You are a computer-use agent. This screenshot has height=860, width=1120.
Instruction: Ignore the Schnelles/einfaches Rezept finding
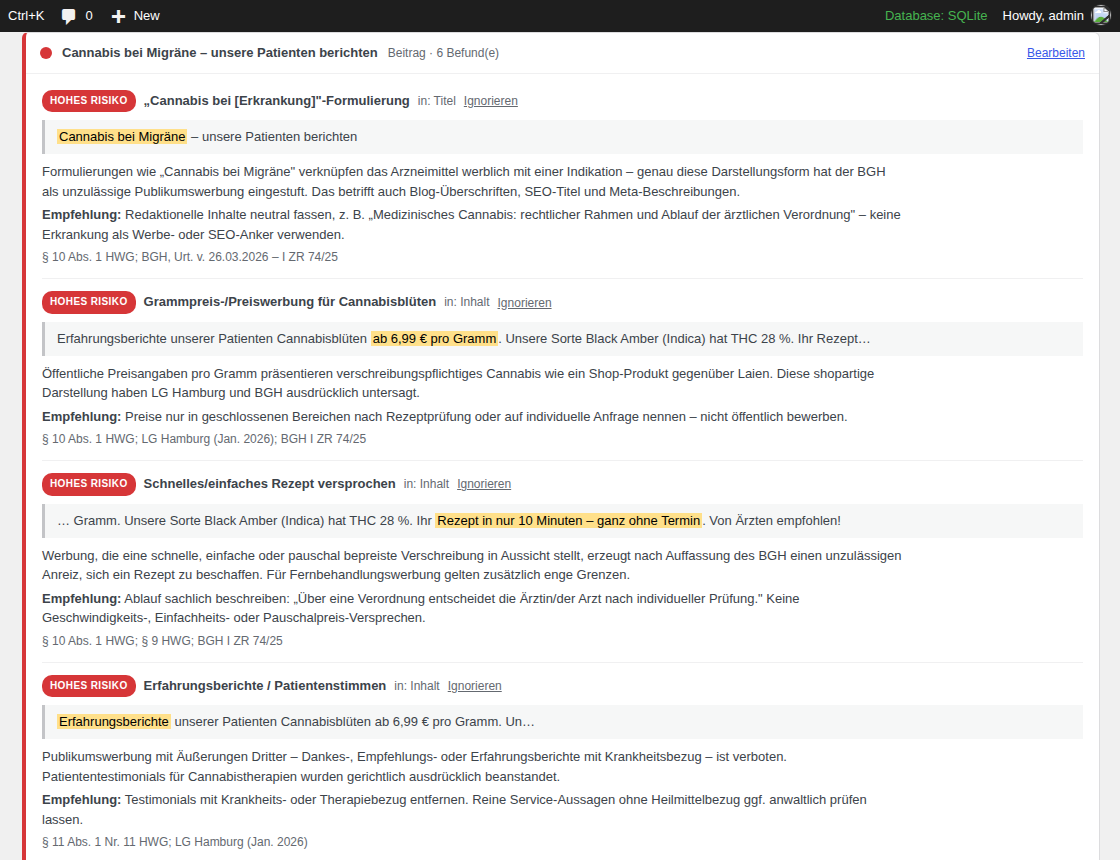(484, 484)
